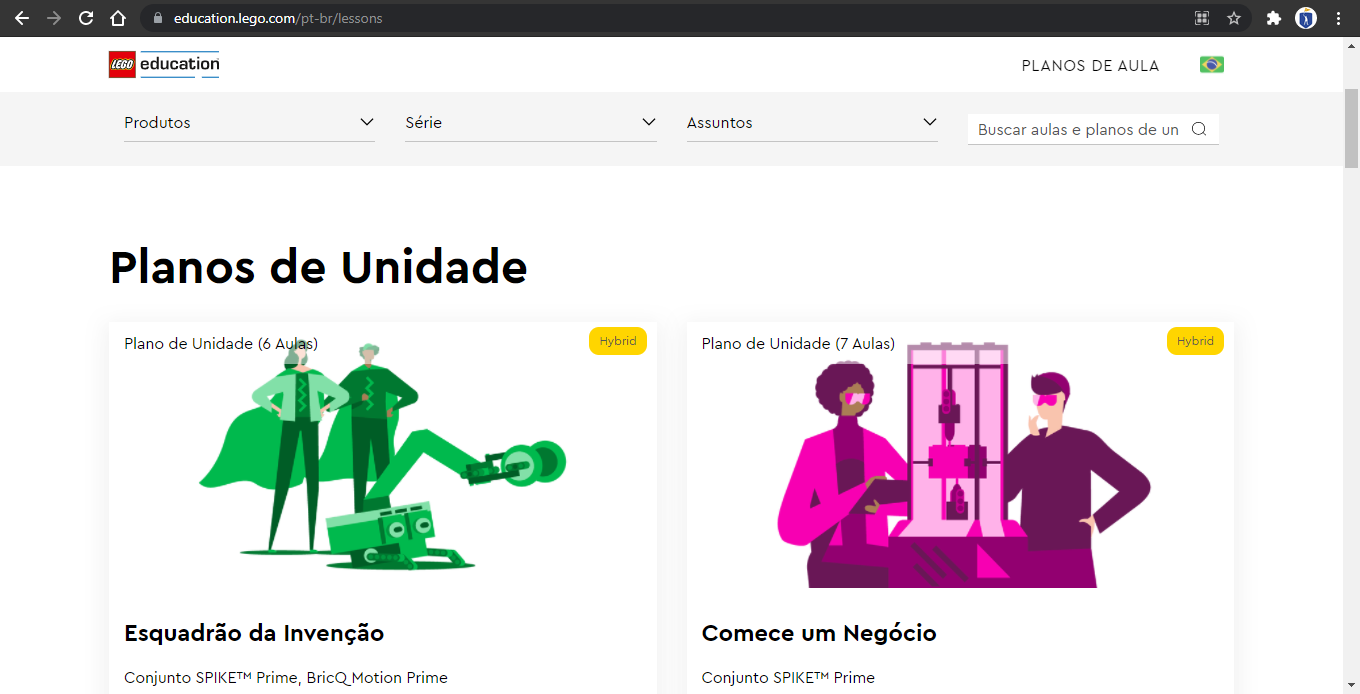Expand the Produtos dropdown
This screenshot has height=694, width=1360.
tap(249, 123)
